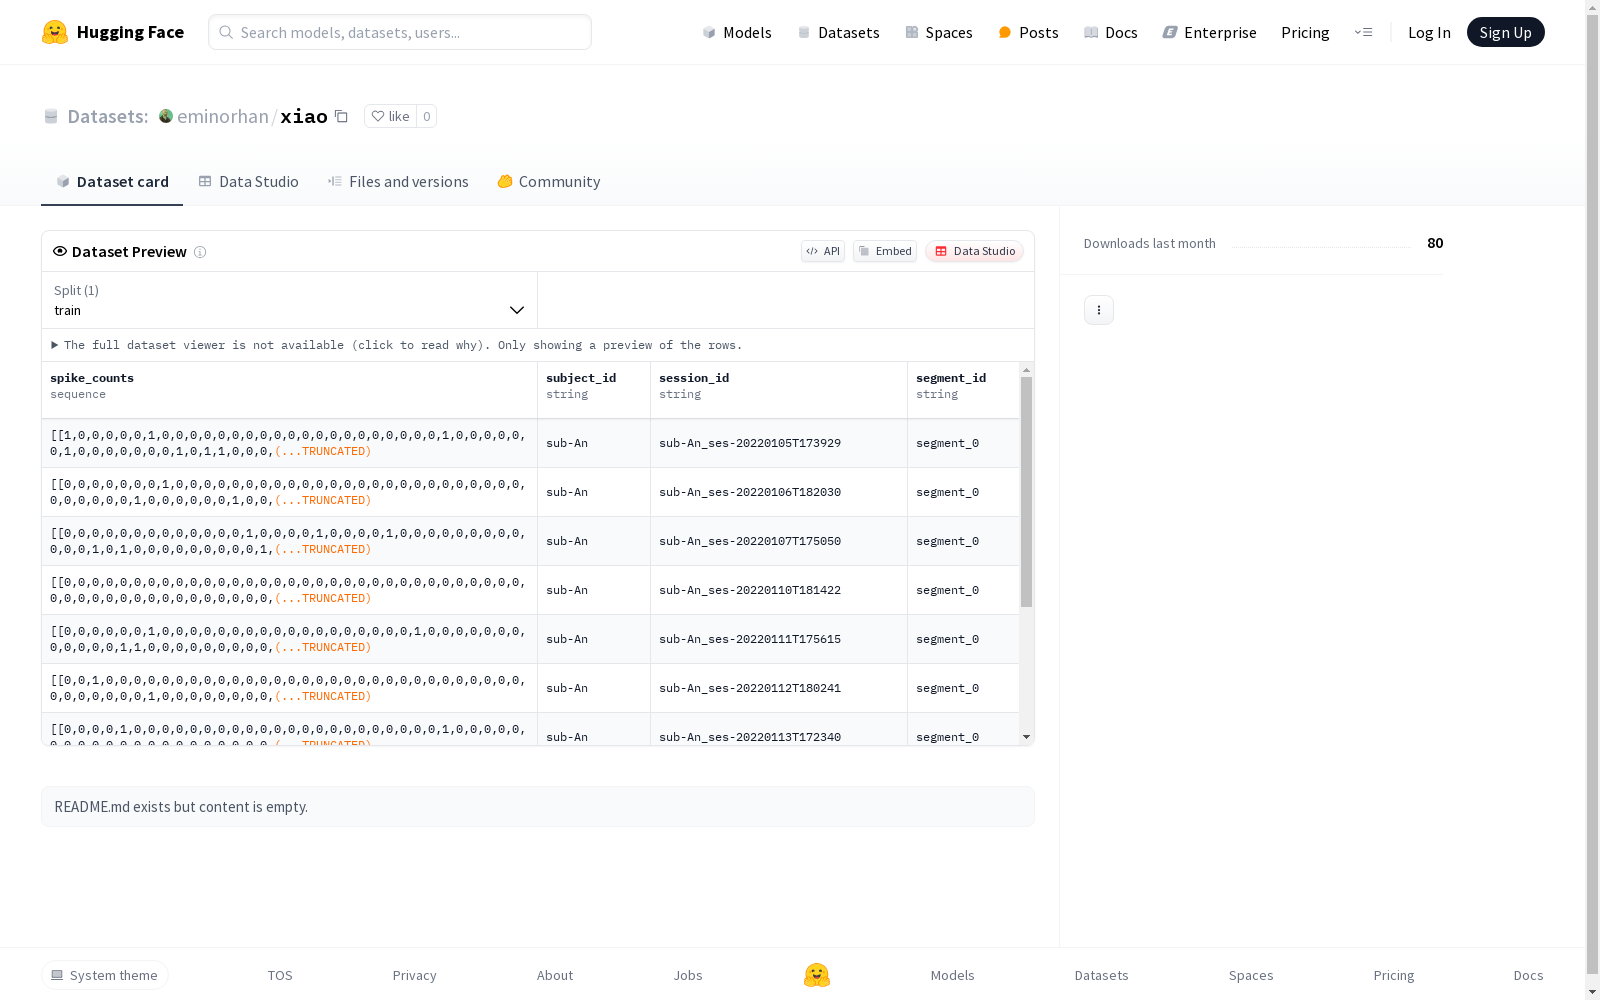Select cell sub-An_ses-20220105T173929
This screenshot has height=1000, width=1600.
779,443
